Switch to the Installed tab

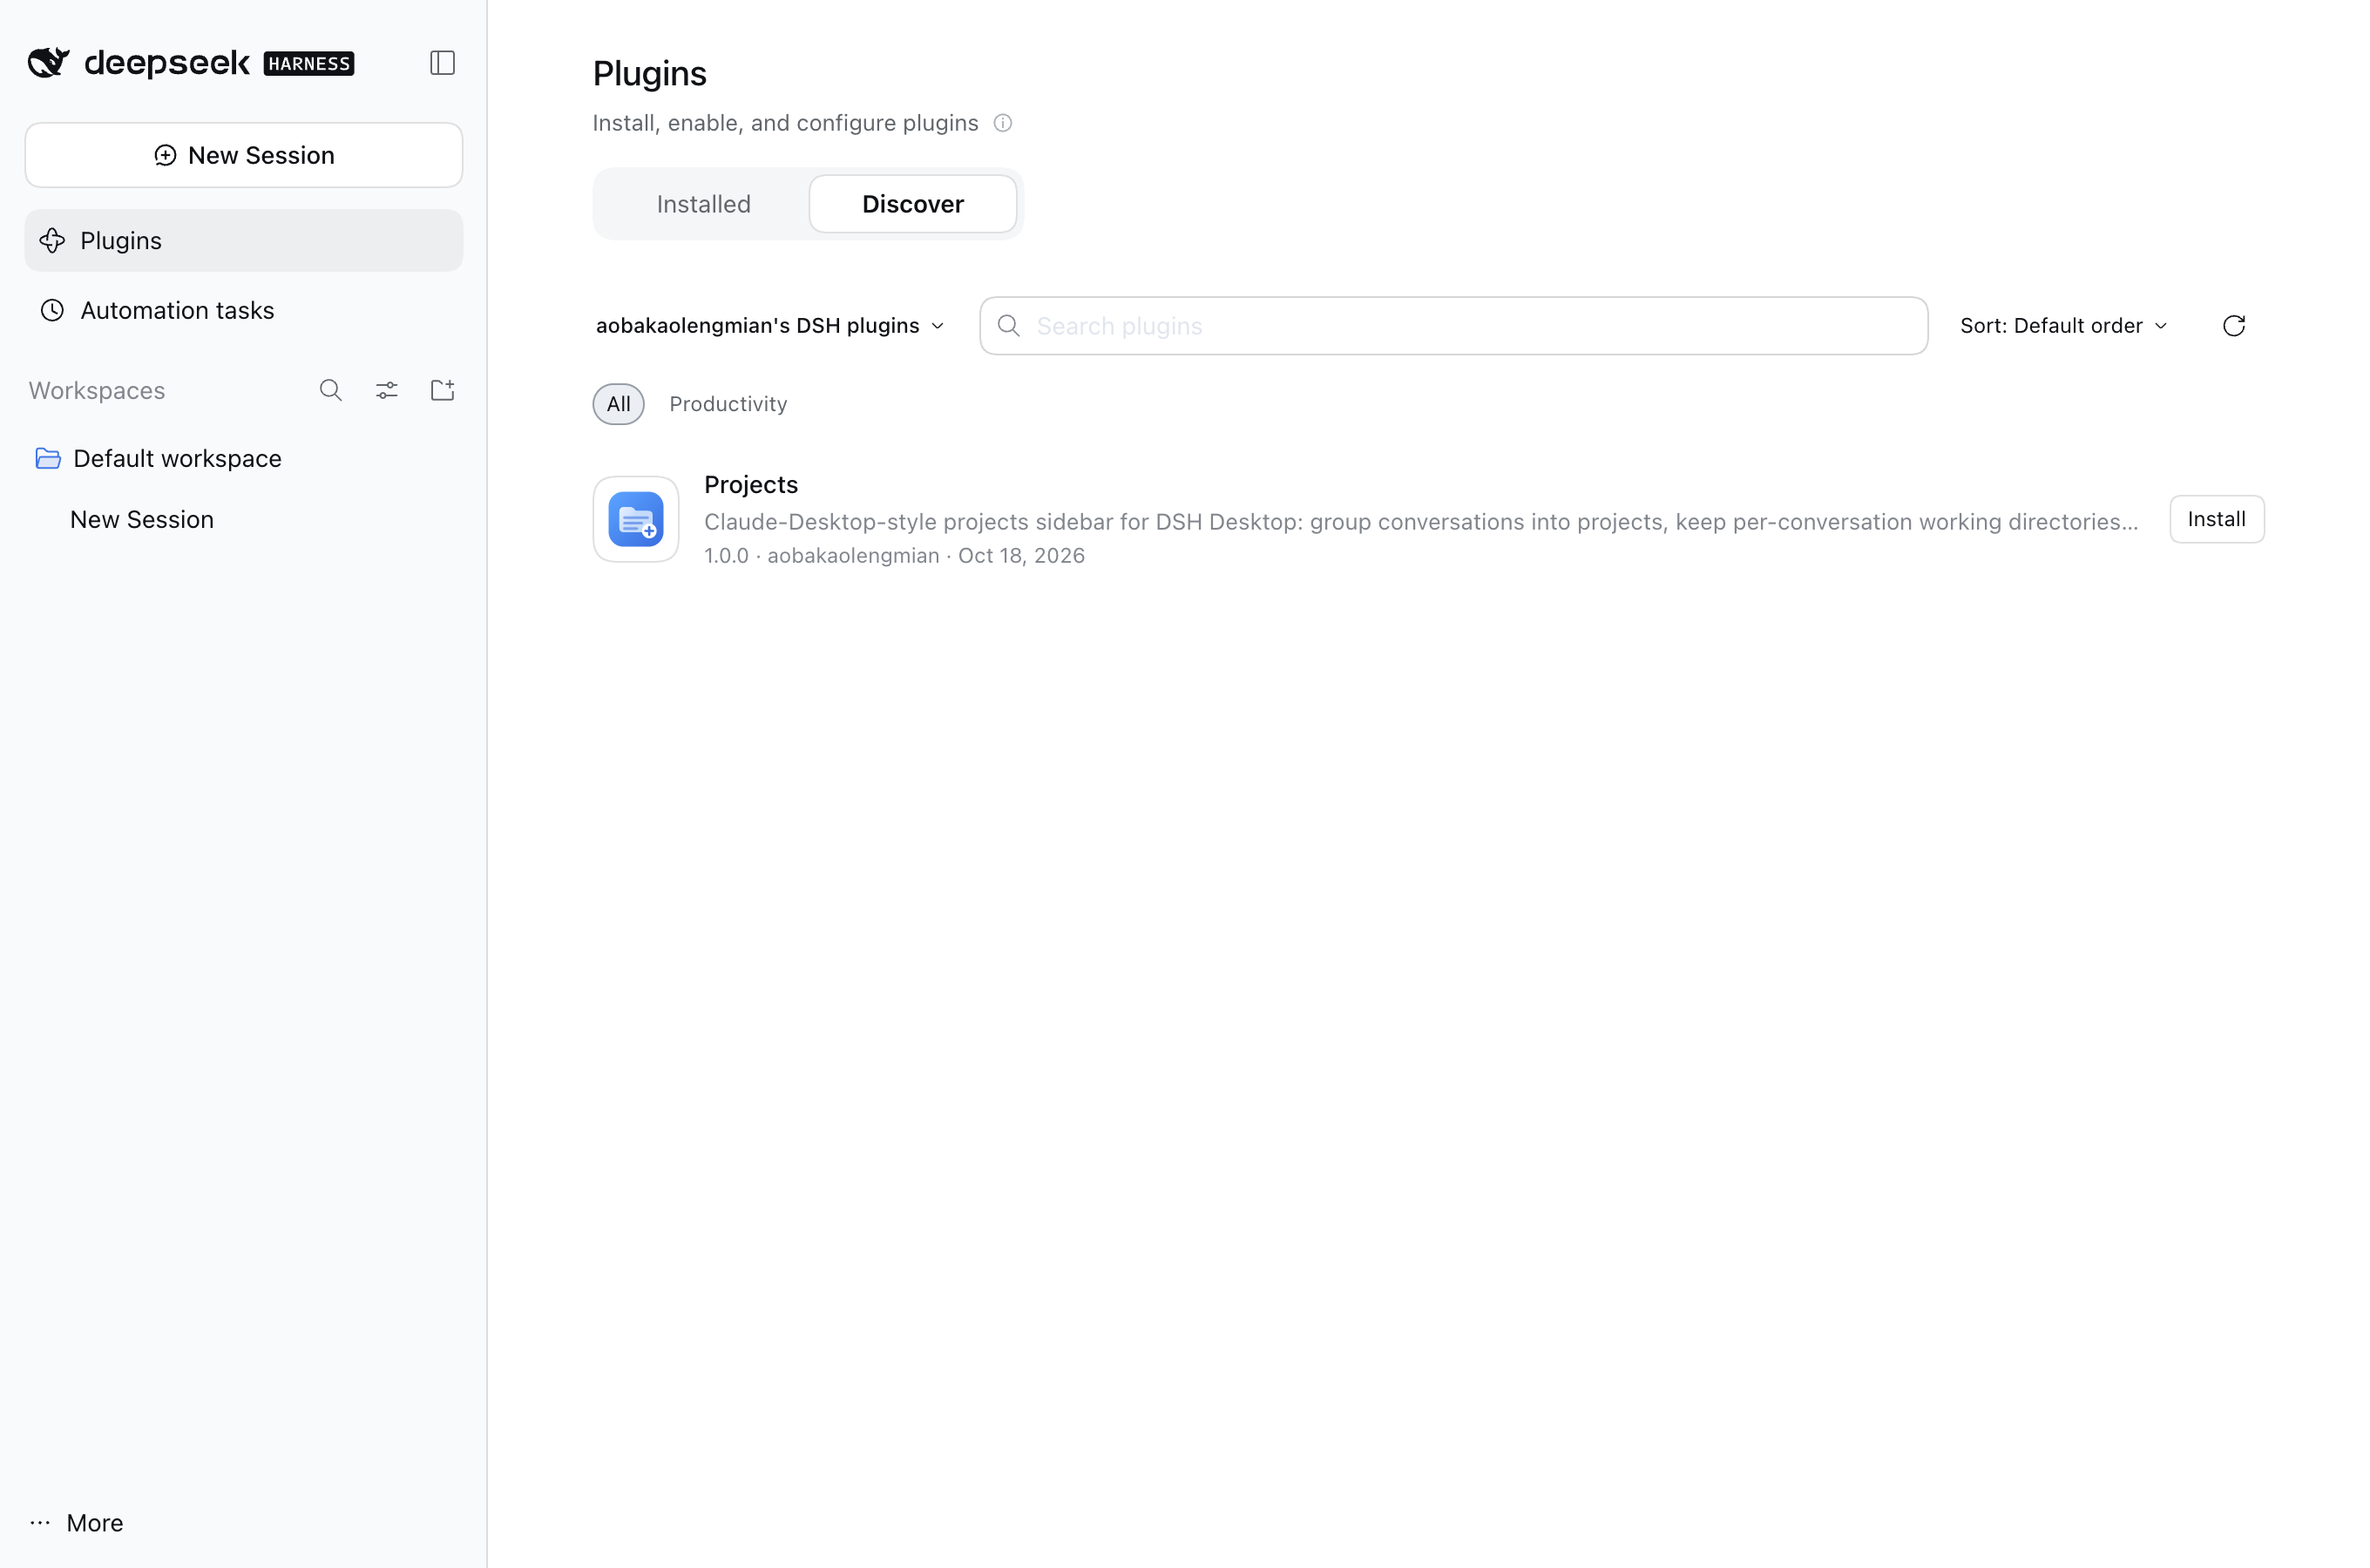704,204
